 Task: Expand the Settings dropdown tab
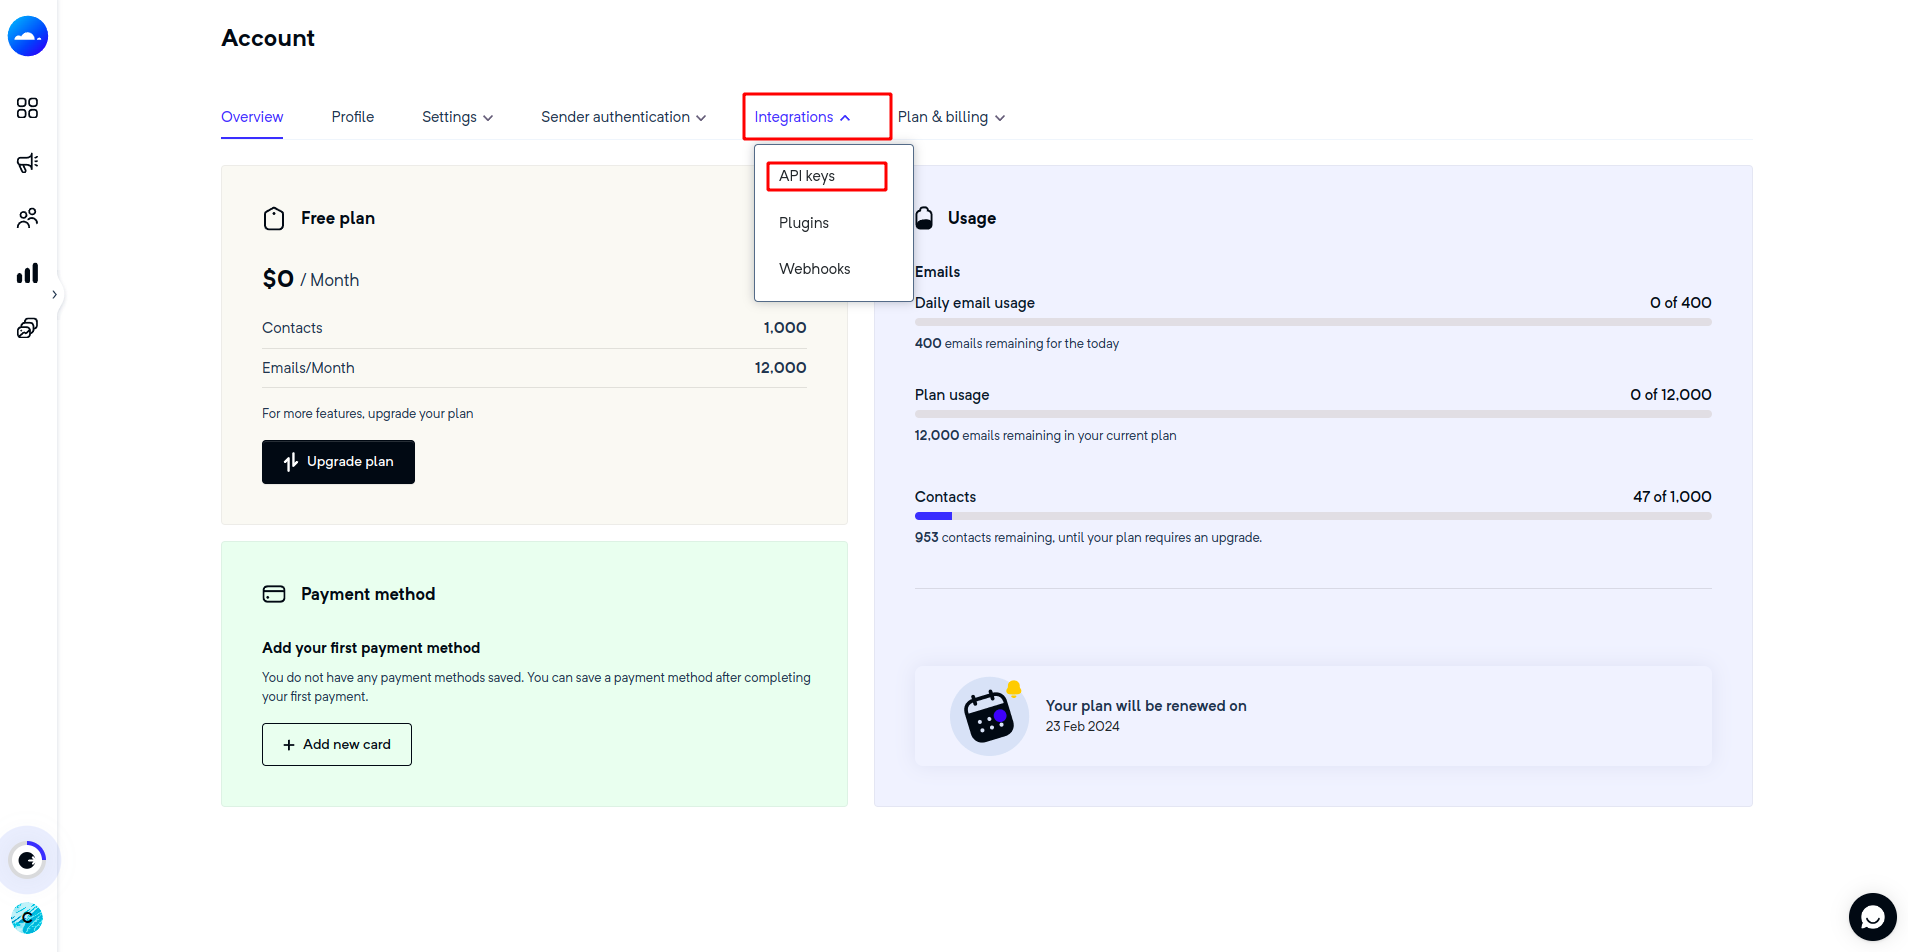457,117
